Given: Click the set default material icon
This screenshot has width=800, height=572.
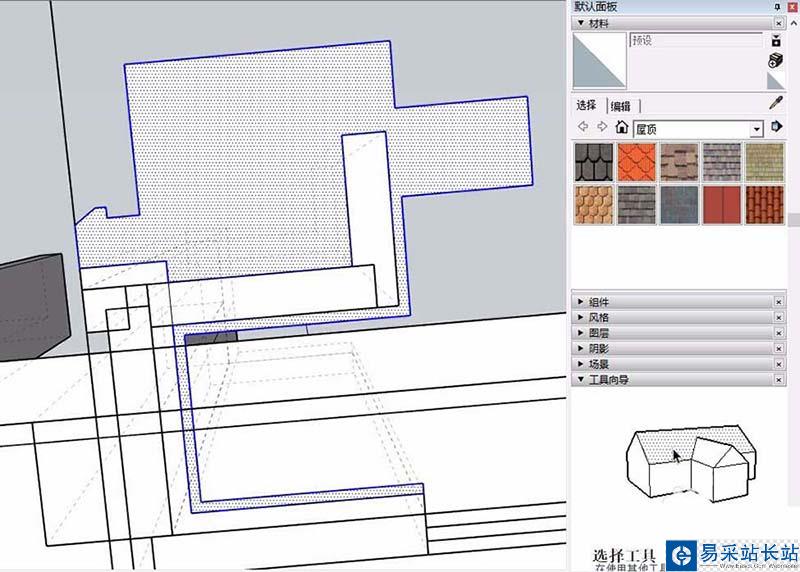Looking at the screenshot, I should pyautogui.click(x=776, y=81).
